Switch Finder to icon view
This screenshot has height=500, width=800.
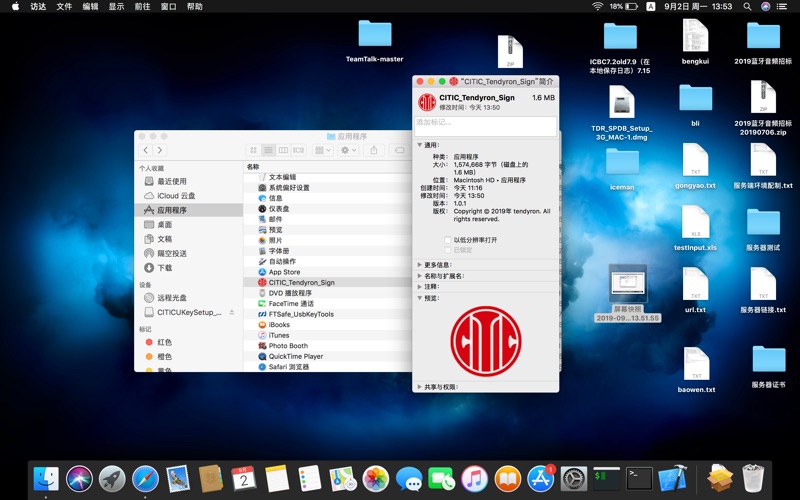254,150
